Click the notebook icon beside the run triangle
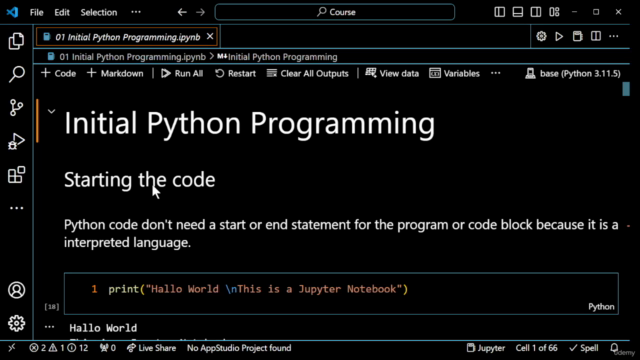Screen dimensions: 640x360 577,37
